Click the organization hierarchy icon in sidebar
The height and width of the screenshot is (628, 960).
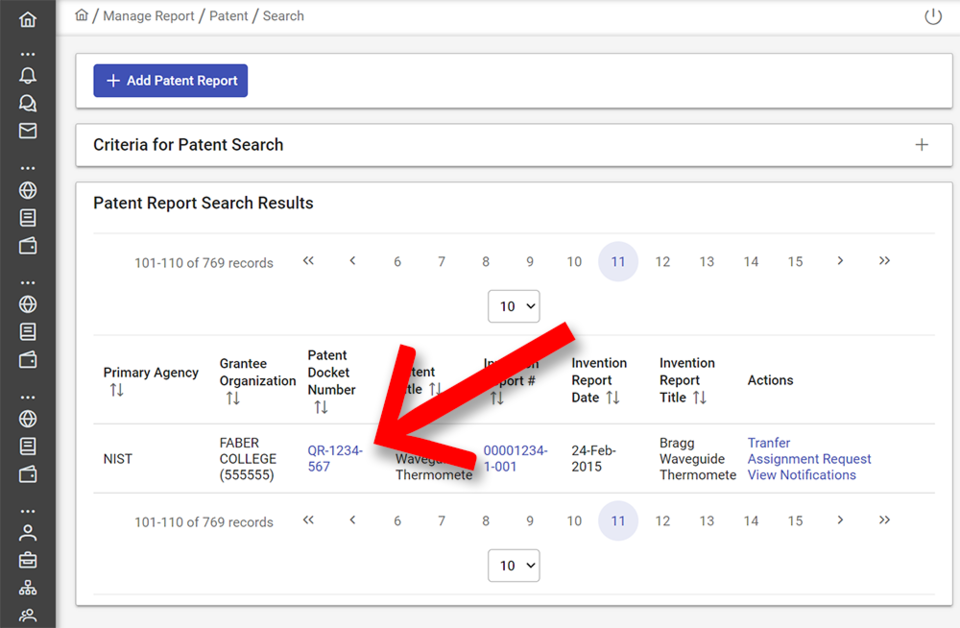pyautogui.click(x=27, y=587)
